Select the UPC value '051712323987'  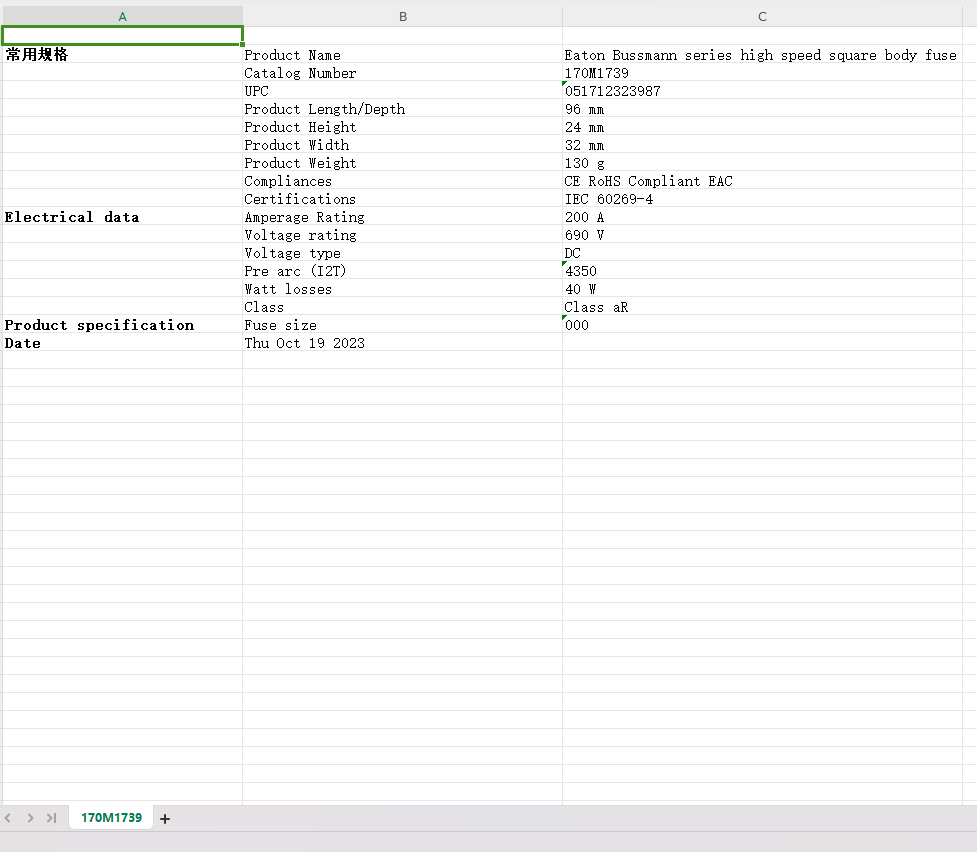(x=762, y=90)
